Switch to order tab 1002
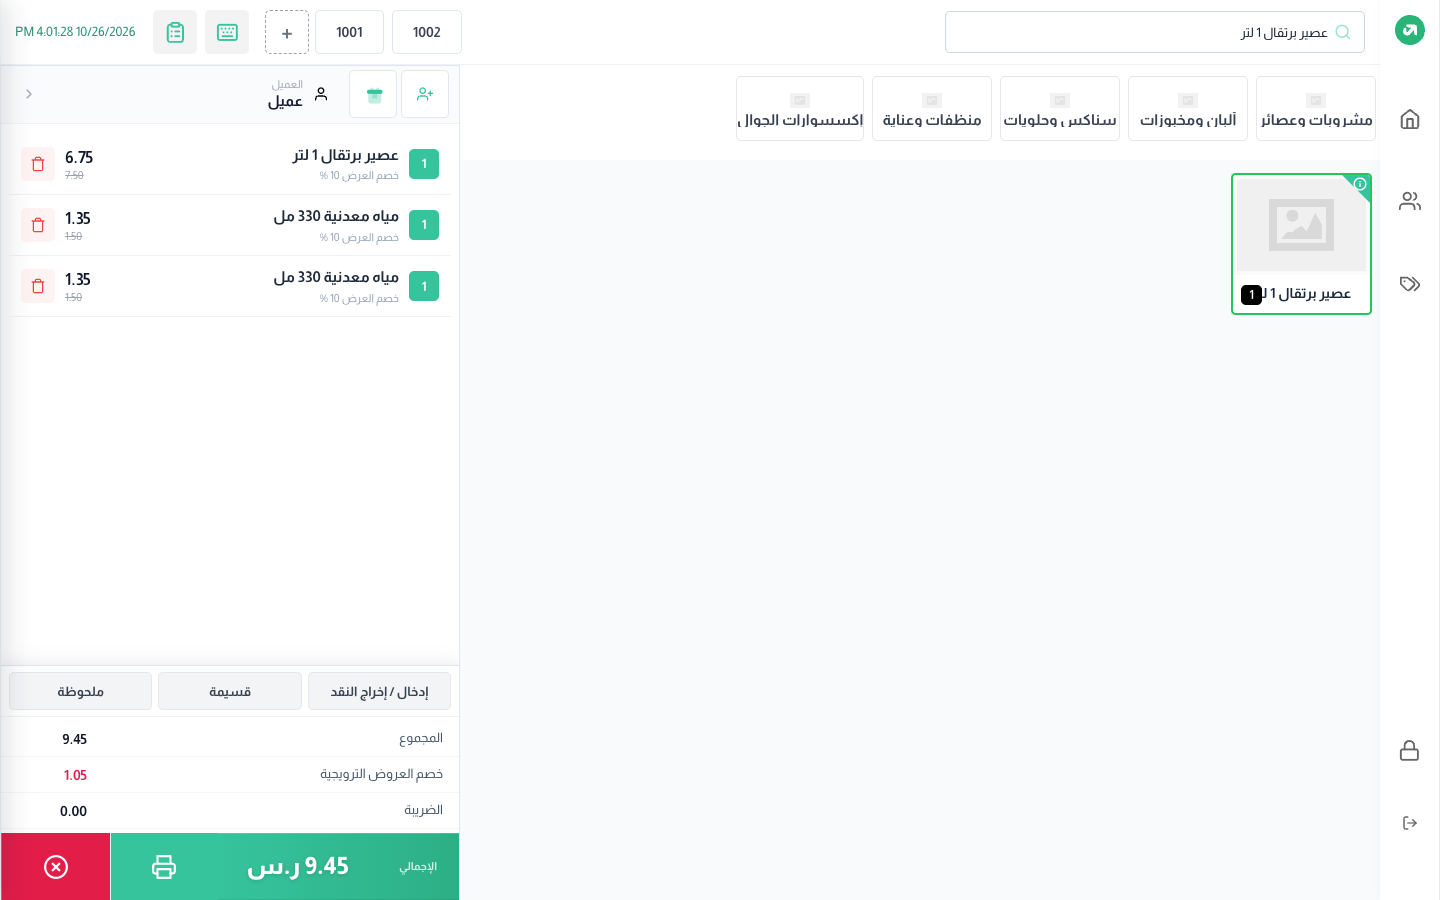This screenshot has width=1440, height=900. [x=427, y=32]
